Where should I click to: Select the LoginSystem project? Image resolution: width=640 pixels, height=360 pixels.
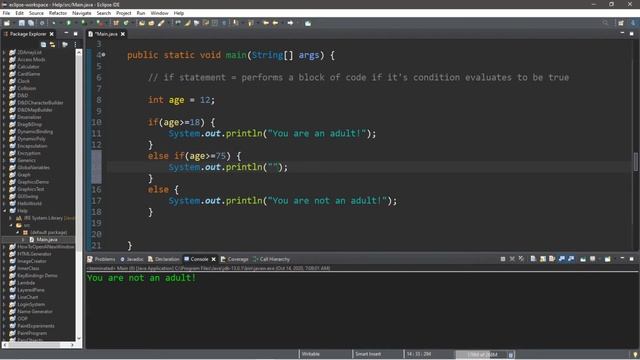tap(31, 304)
